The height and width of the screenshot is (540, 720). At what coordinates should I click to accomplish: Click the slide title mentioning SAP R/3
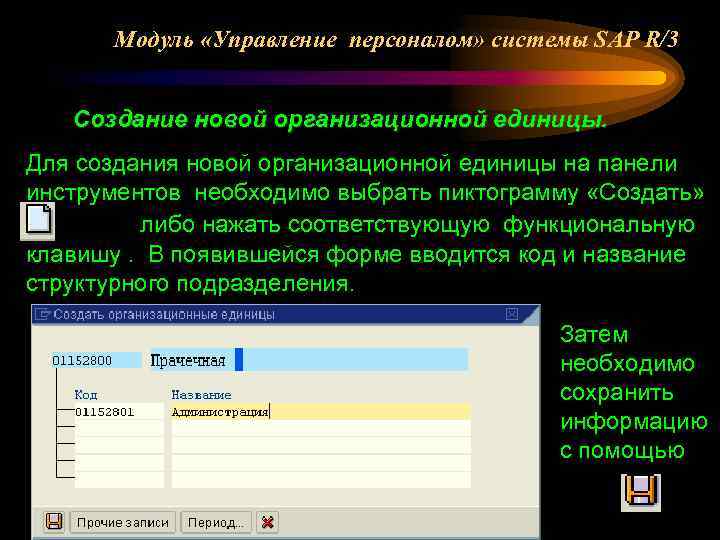396,40
